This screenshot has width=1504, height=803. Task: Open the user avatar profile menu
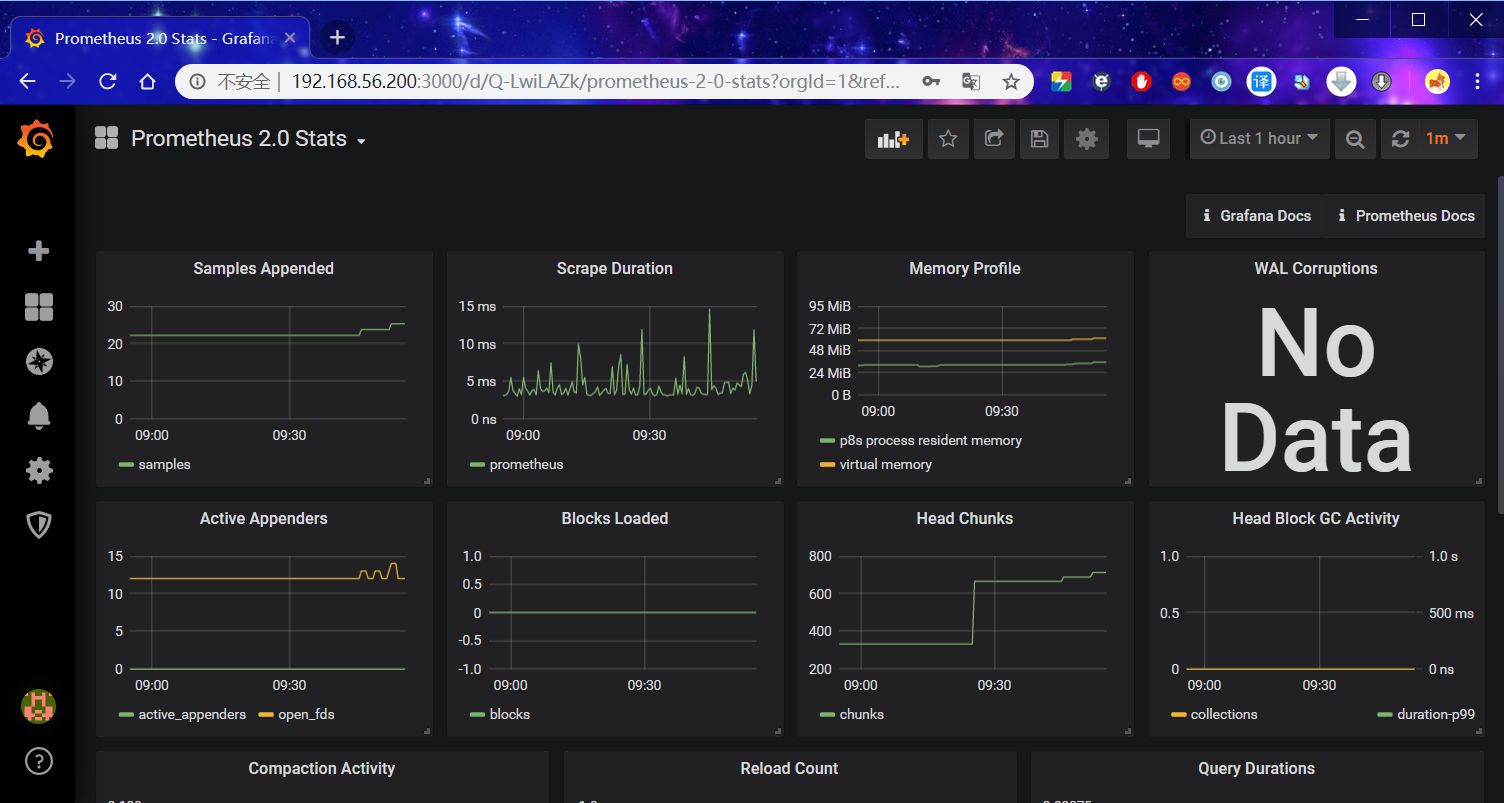point(38,706)
